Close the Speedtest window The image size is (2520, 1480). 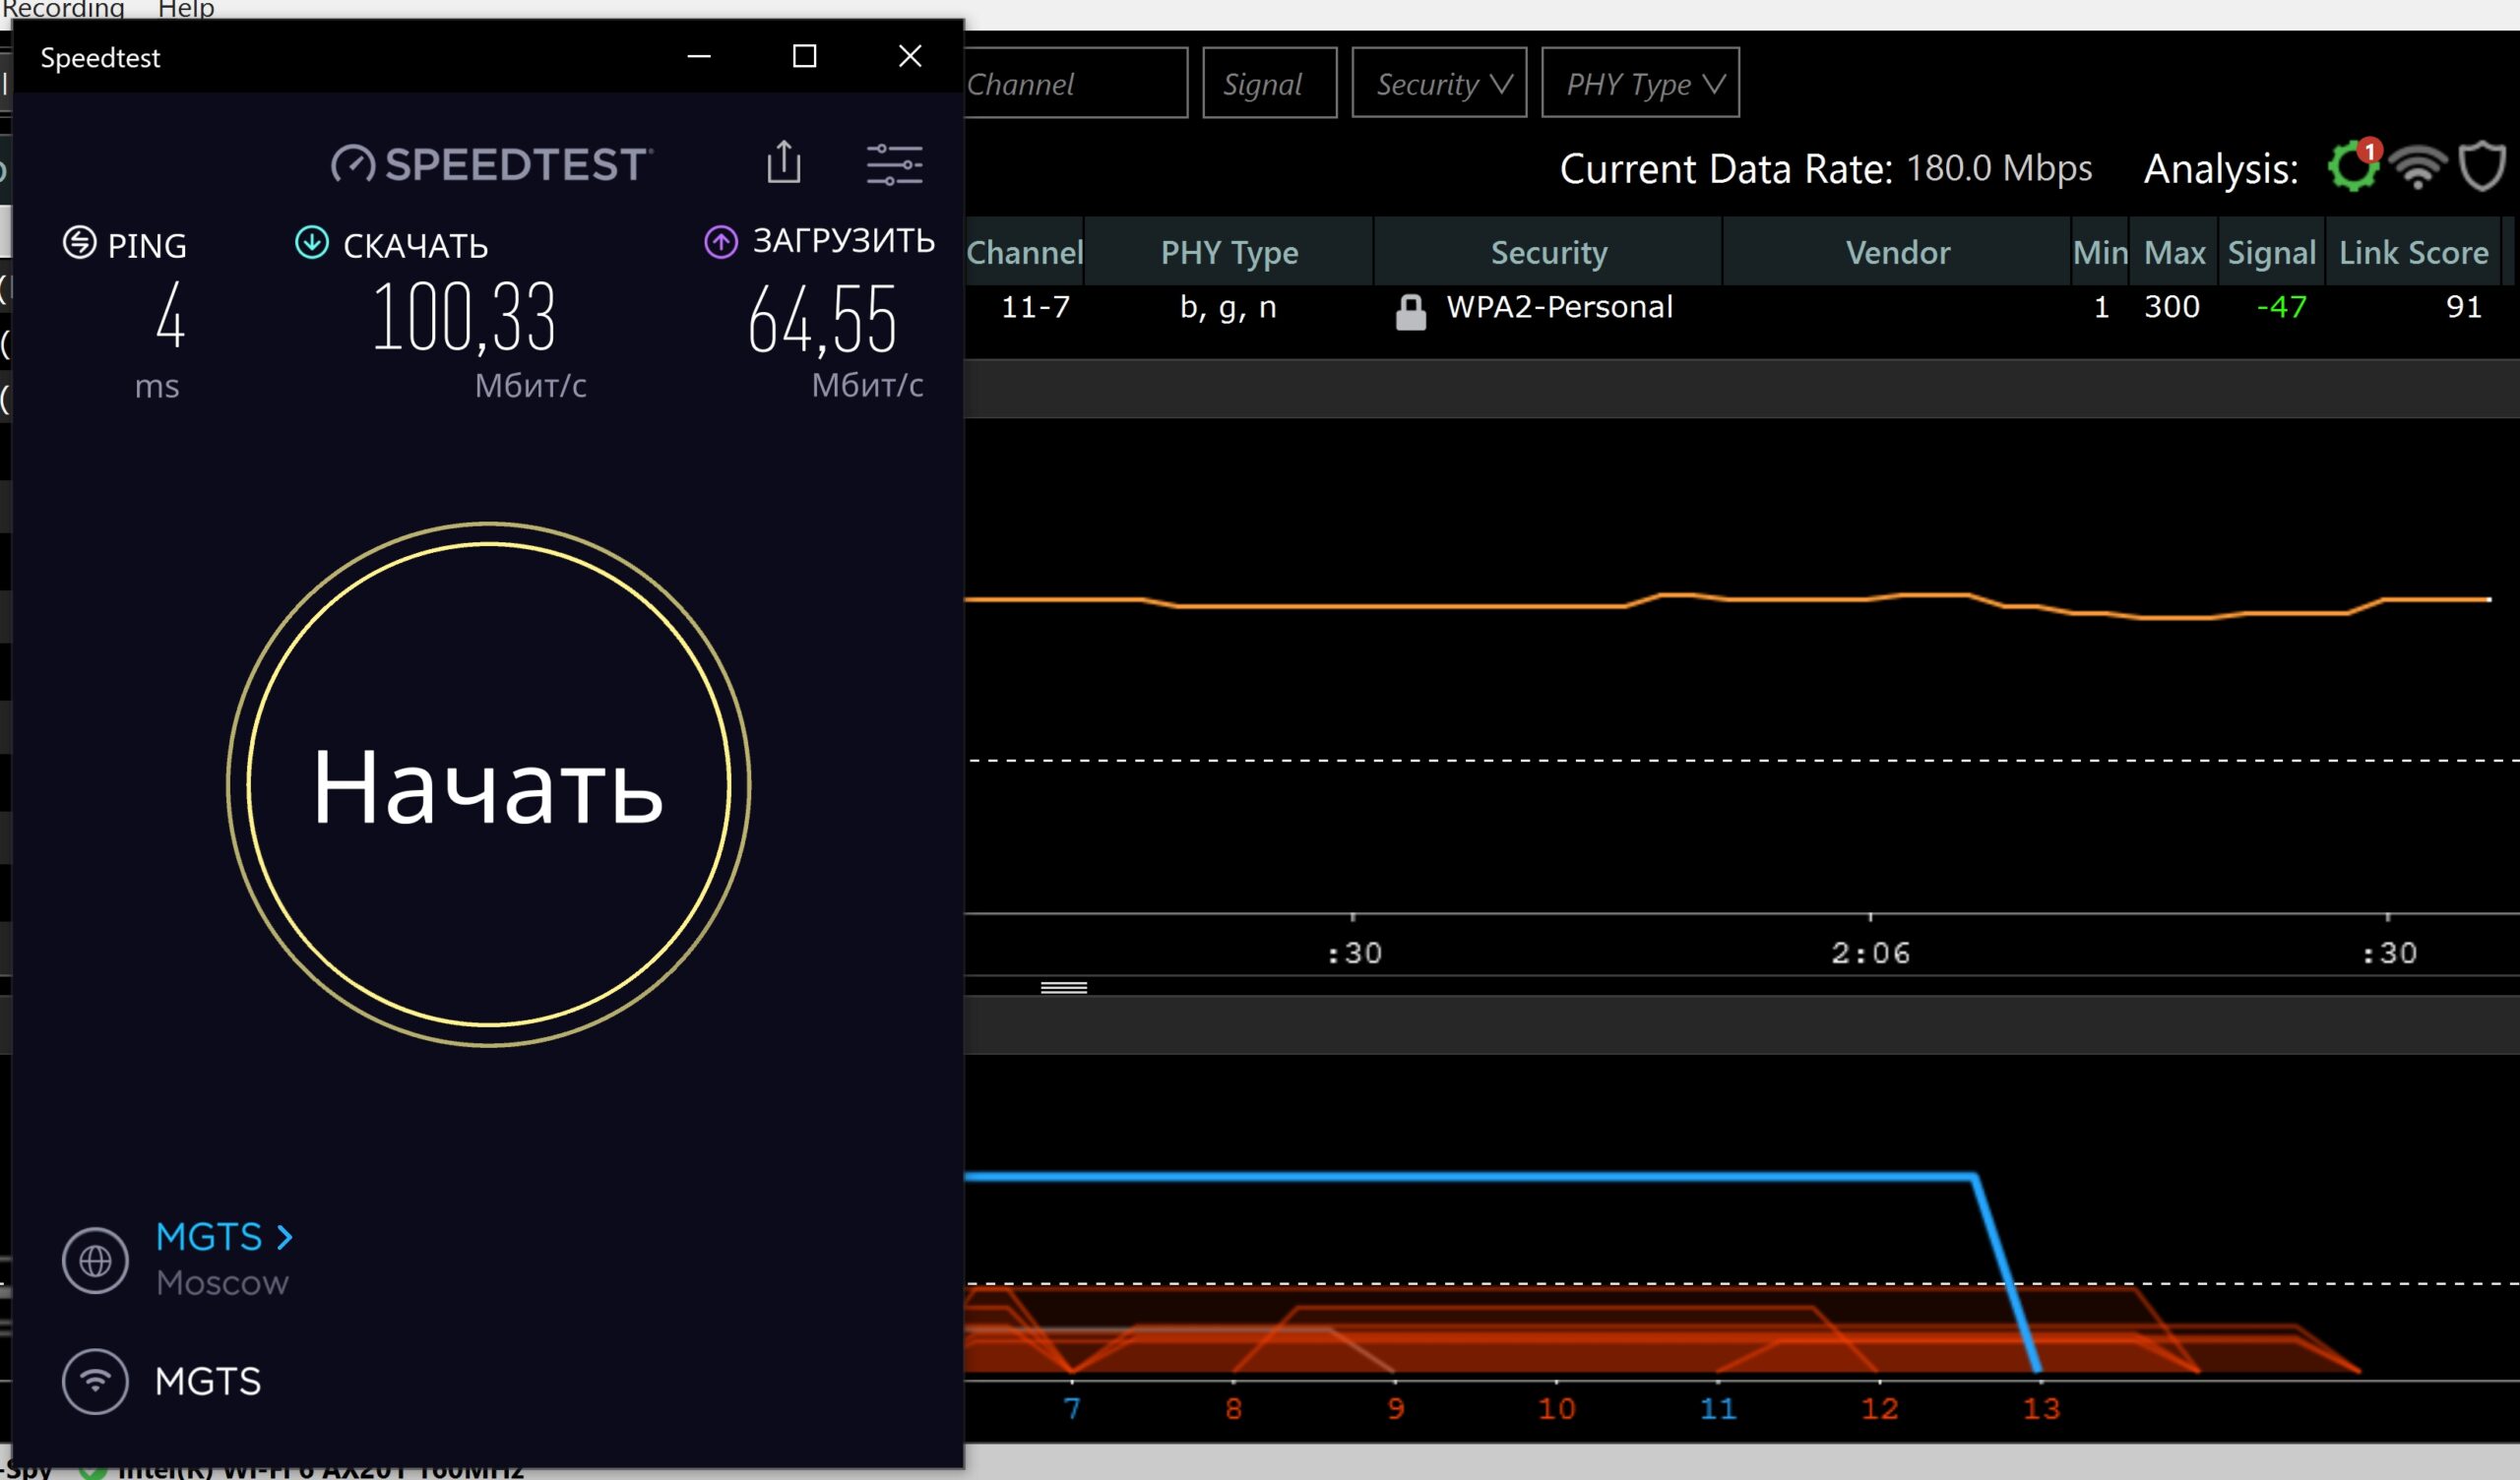[x=910, y=56]
